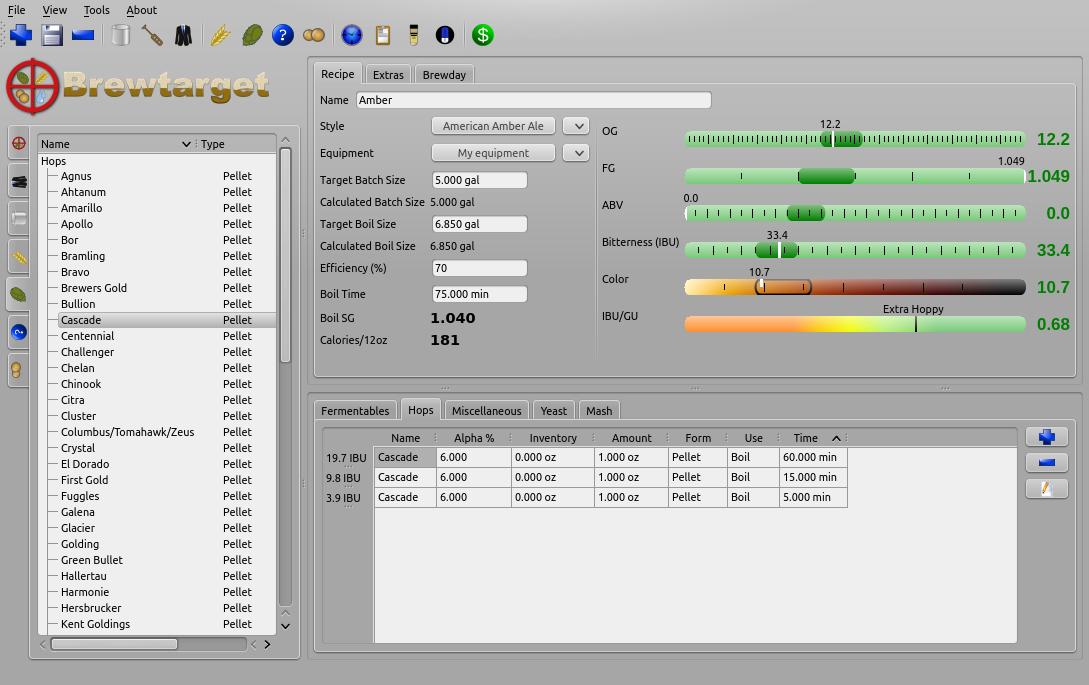1089x685 pixels.
Task: Click the blue question mark Miscs icon
Action: point(283,35)
